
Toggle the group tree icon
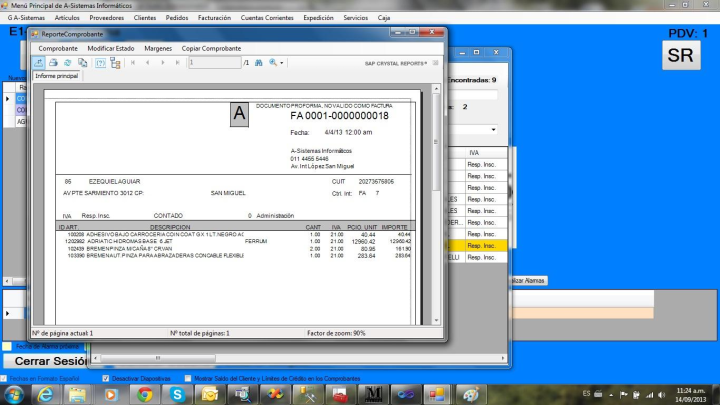(115, 63)
